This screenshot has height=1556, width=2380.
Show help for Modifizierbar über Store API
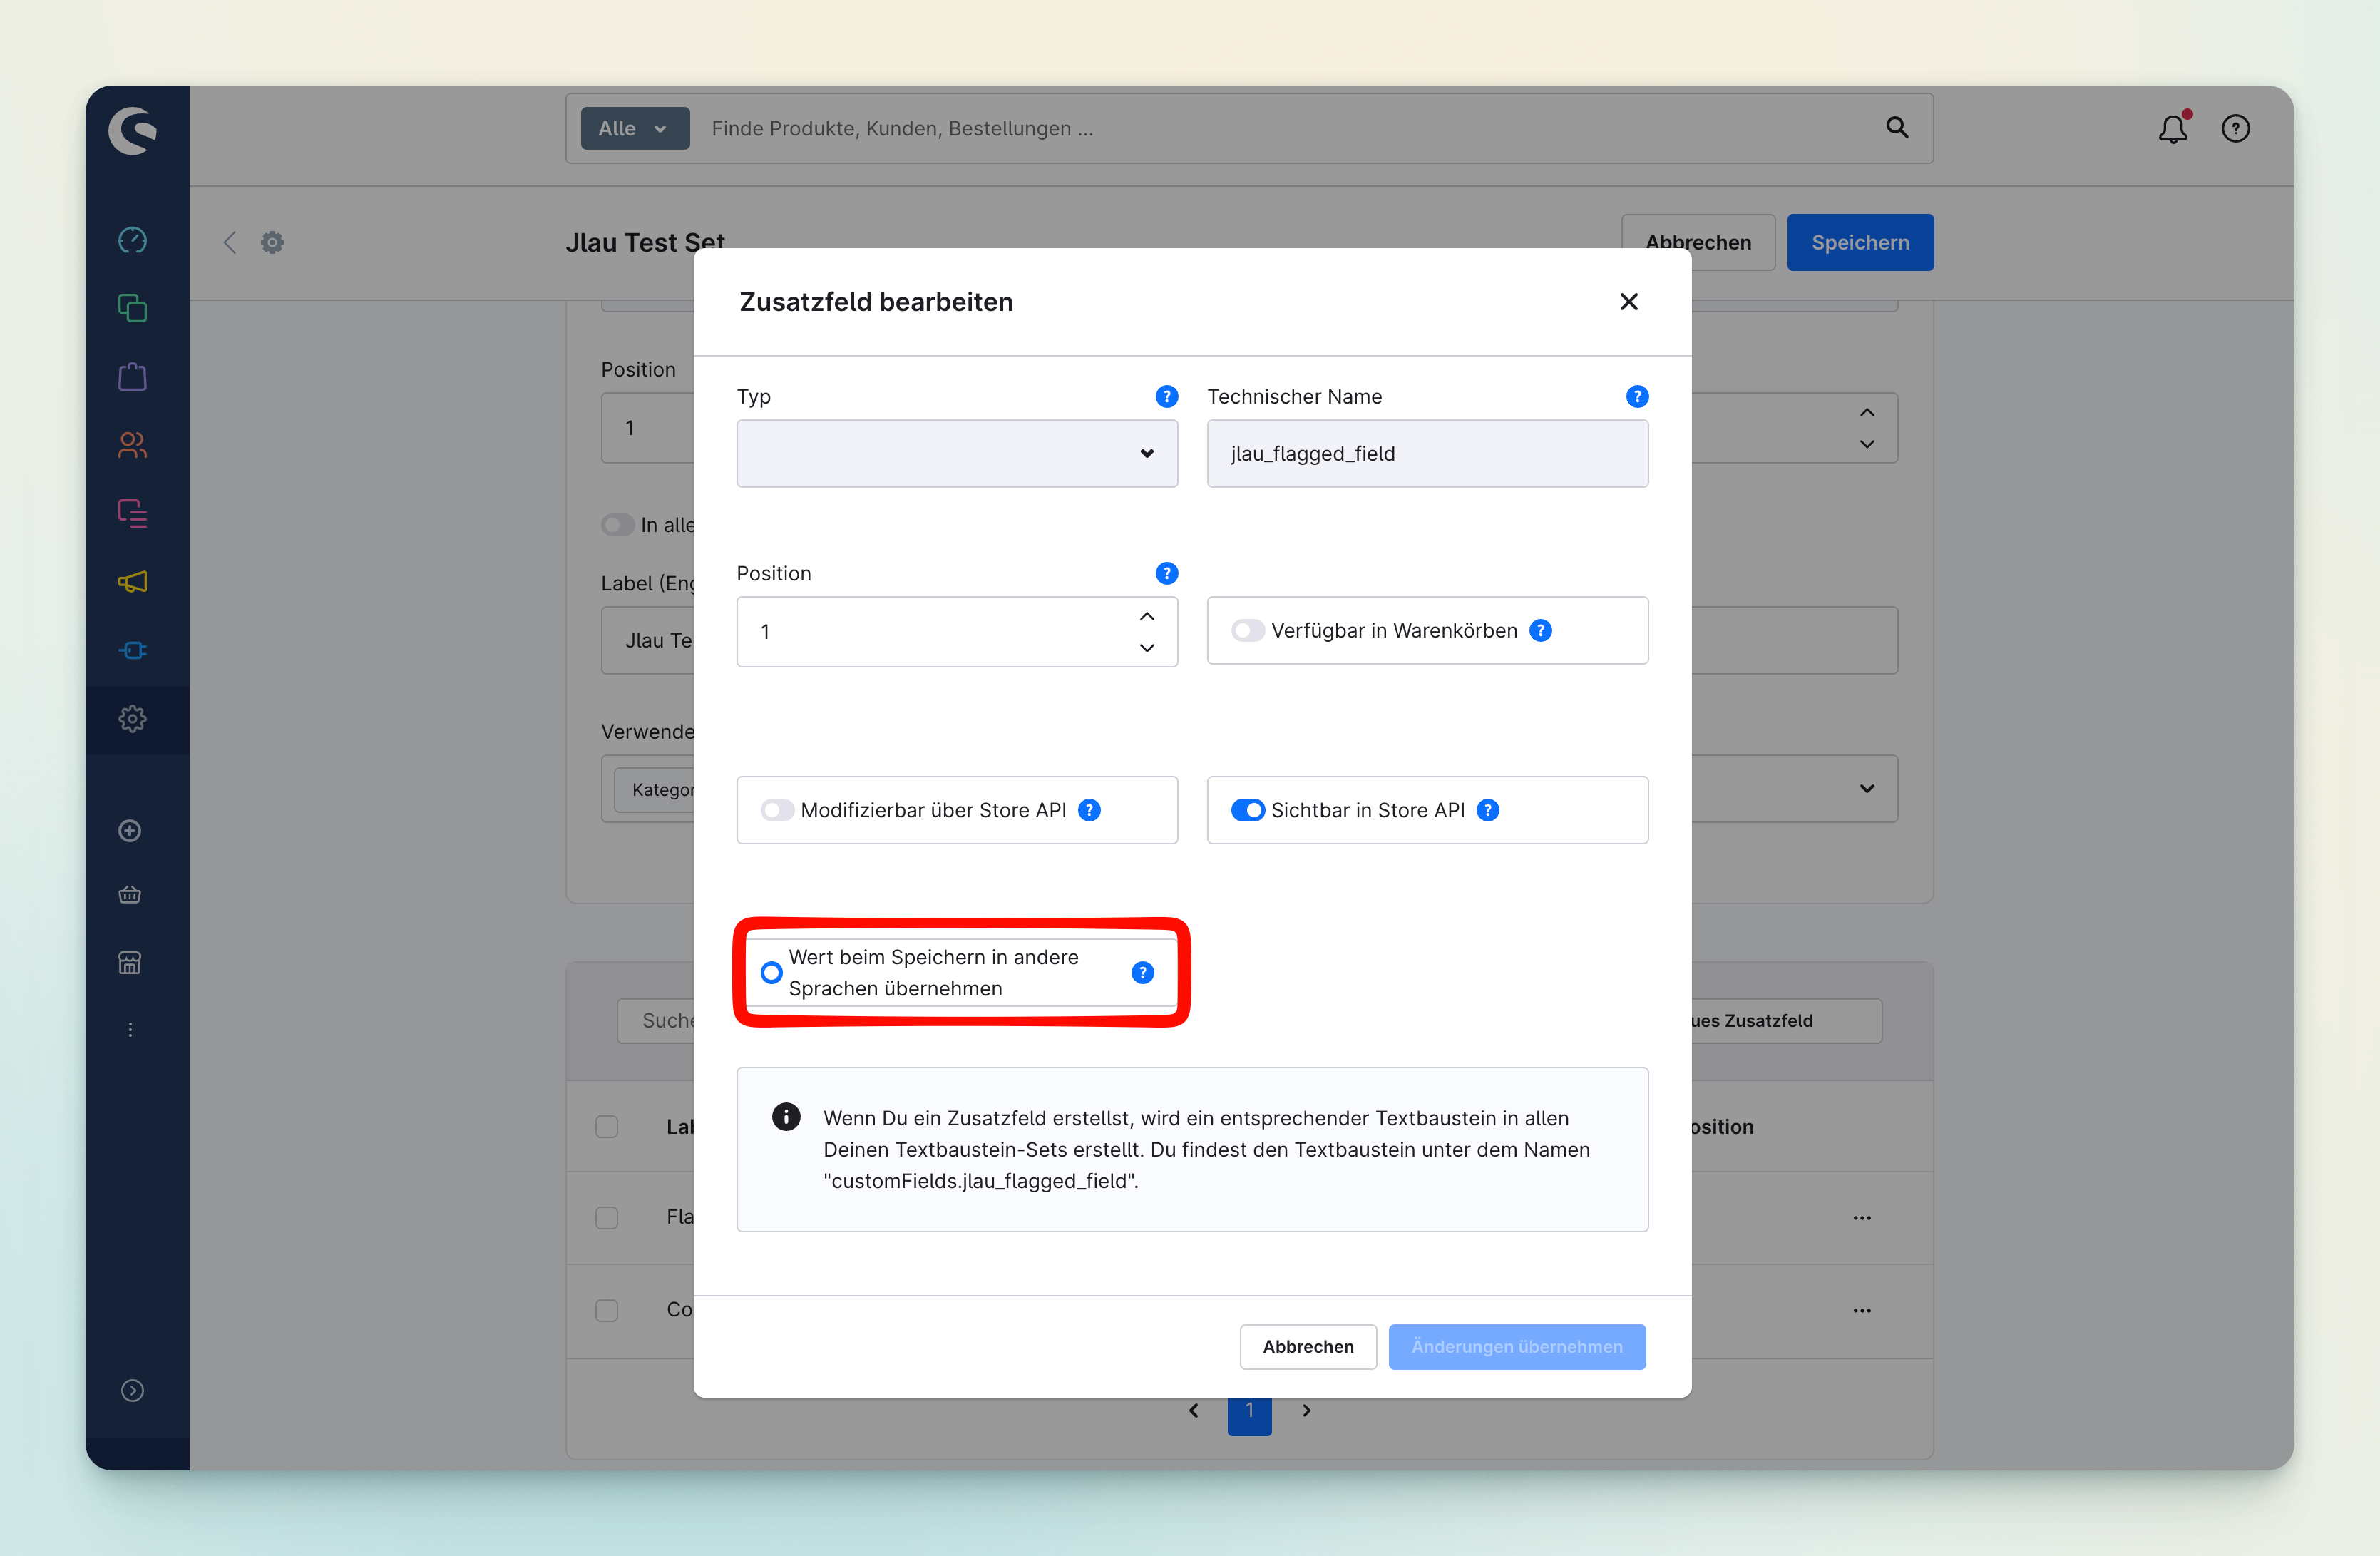point(1090,811)
